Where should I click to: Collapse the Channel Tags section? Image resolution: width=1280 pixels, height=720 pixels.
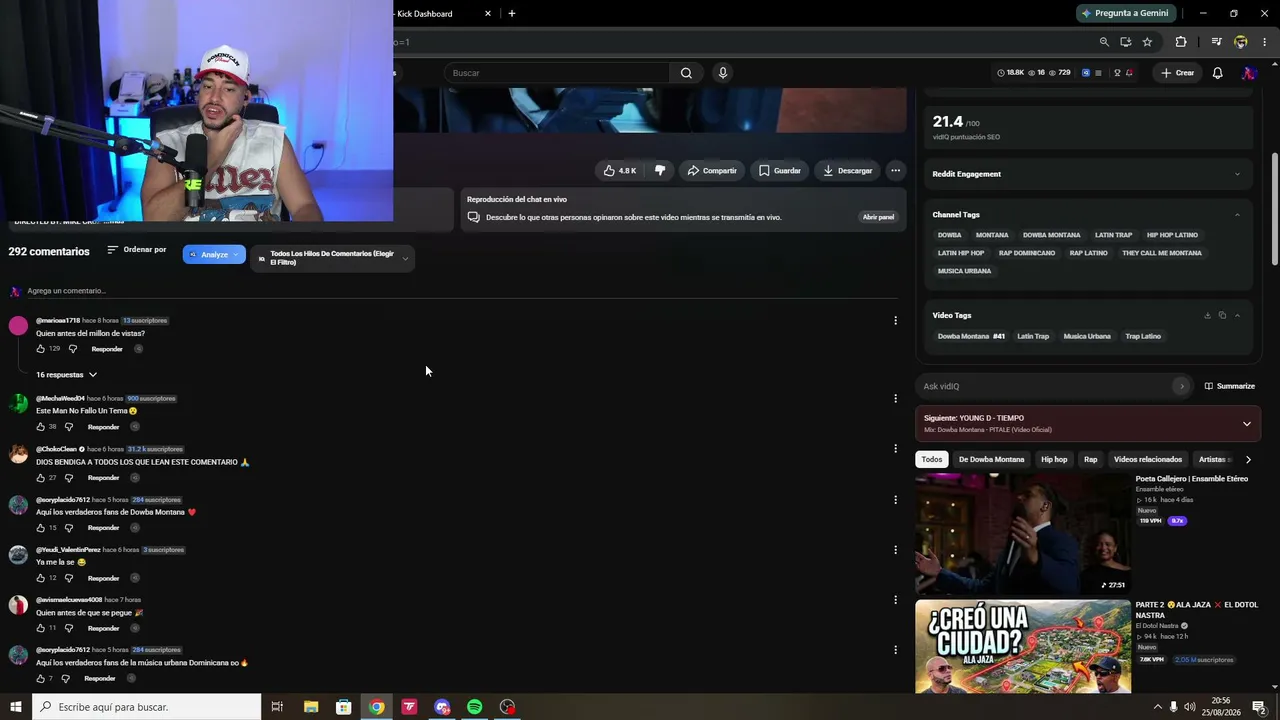coord(1237,215)
